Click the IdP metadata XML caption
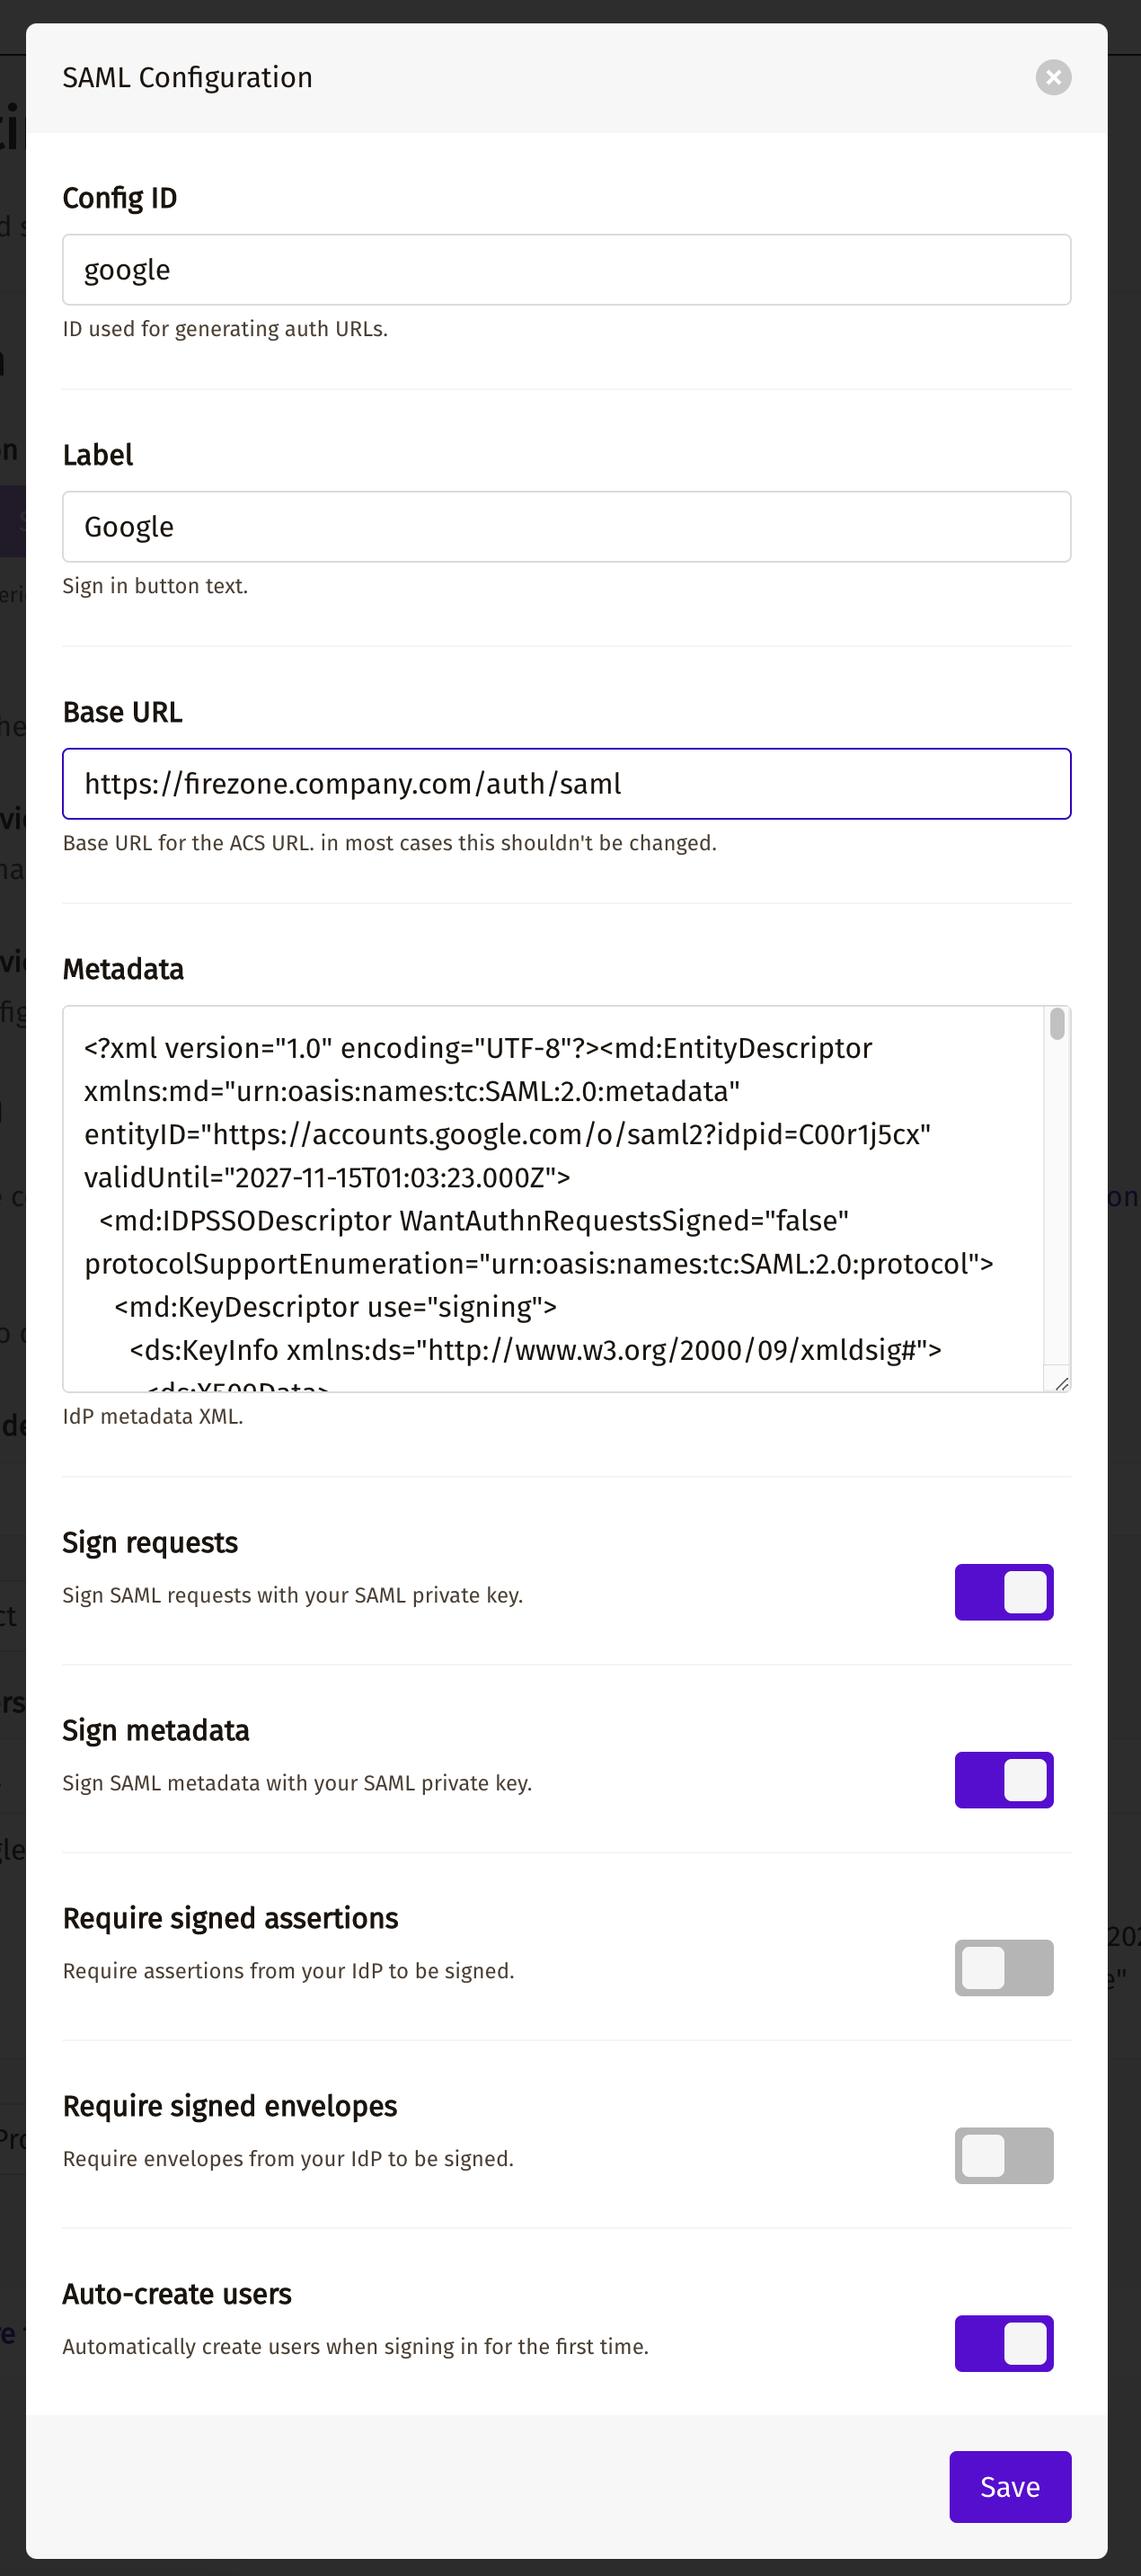Viewport: 1141px width, 2576px height. click(152, 1416)
